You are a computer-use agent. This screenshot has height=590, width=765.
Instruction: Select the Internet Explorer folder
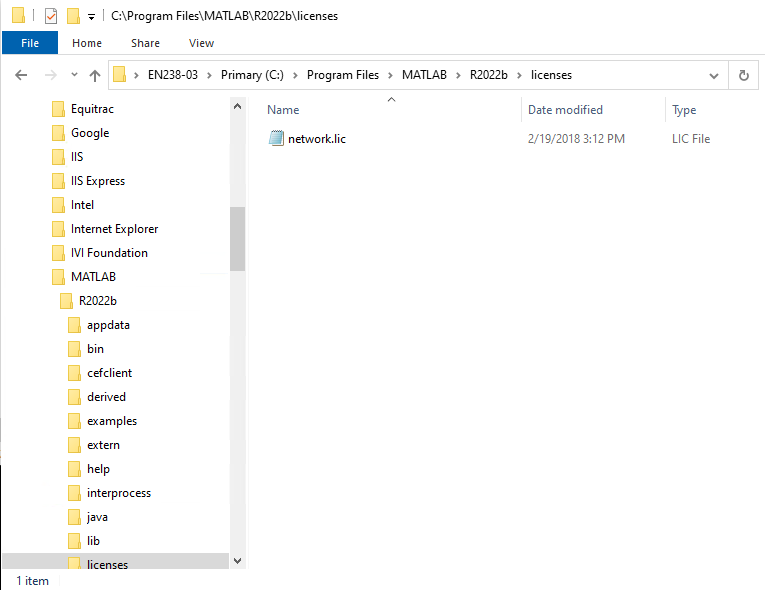(114, 229)
